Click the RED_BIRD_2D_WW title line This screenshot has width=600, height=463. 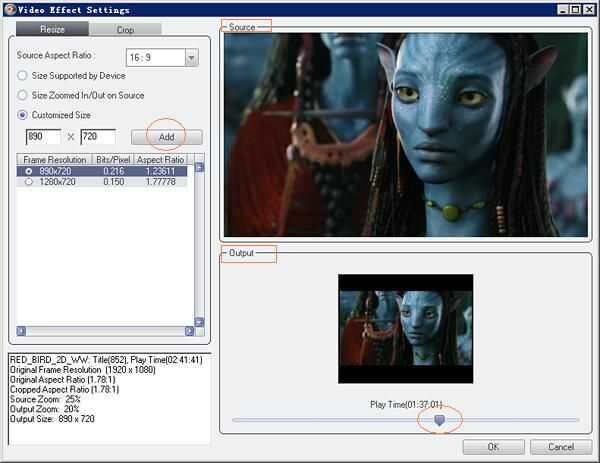106,360
